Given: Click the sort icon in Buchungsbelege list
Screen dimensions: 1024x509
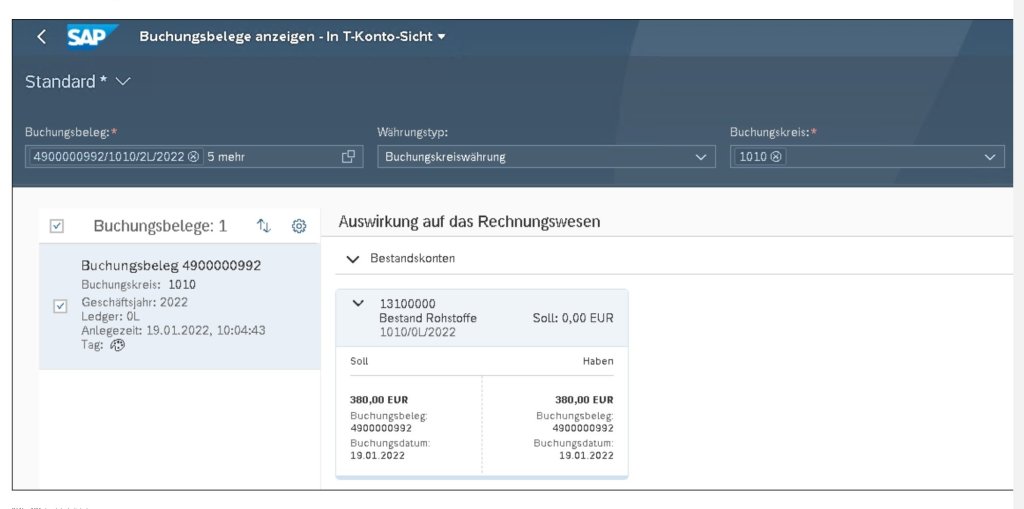Looking at the screenshot, I should point(264,226).
